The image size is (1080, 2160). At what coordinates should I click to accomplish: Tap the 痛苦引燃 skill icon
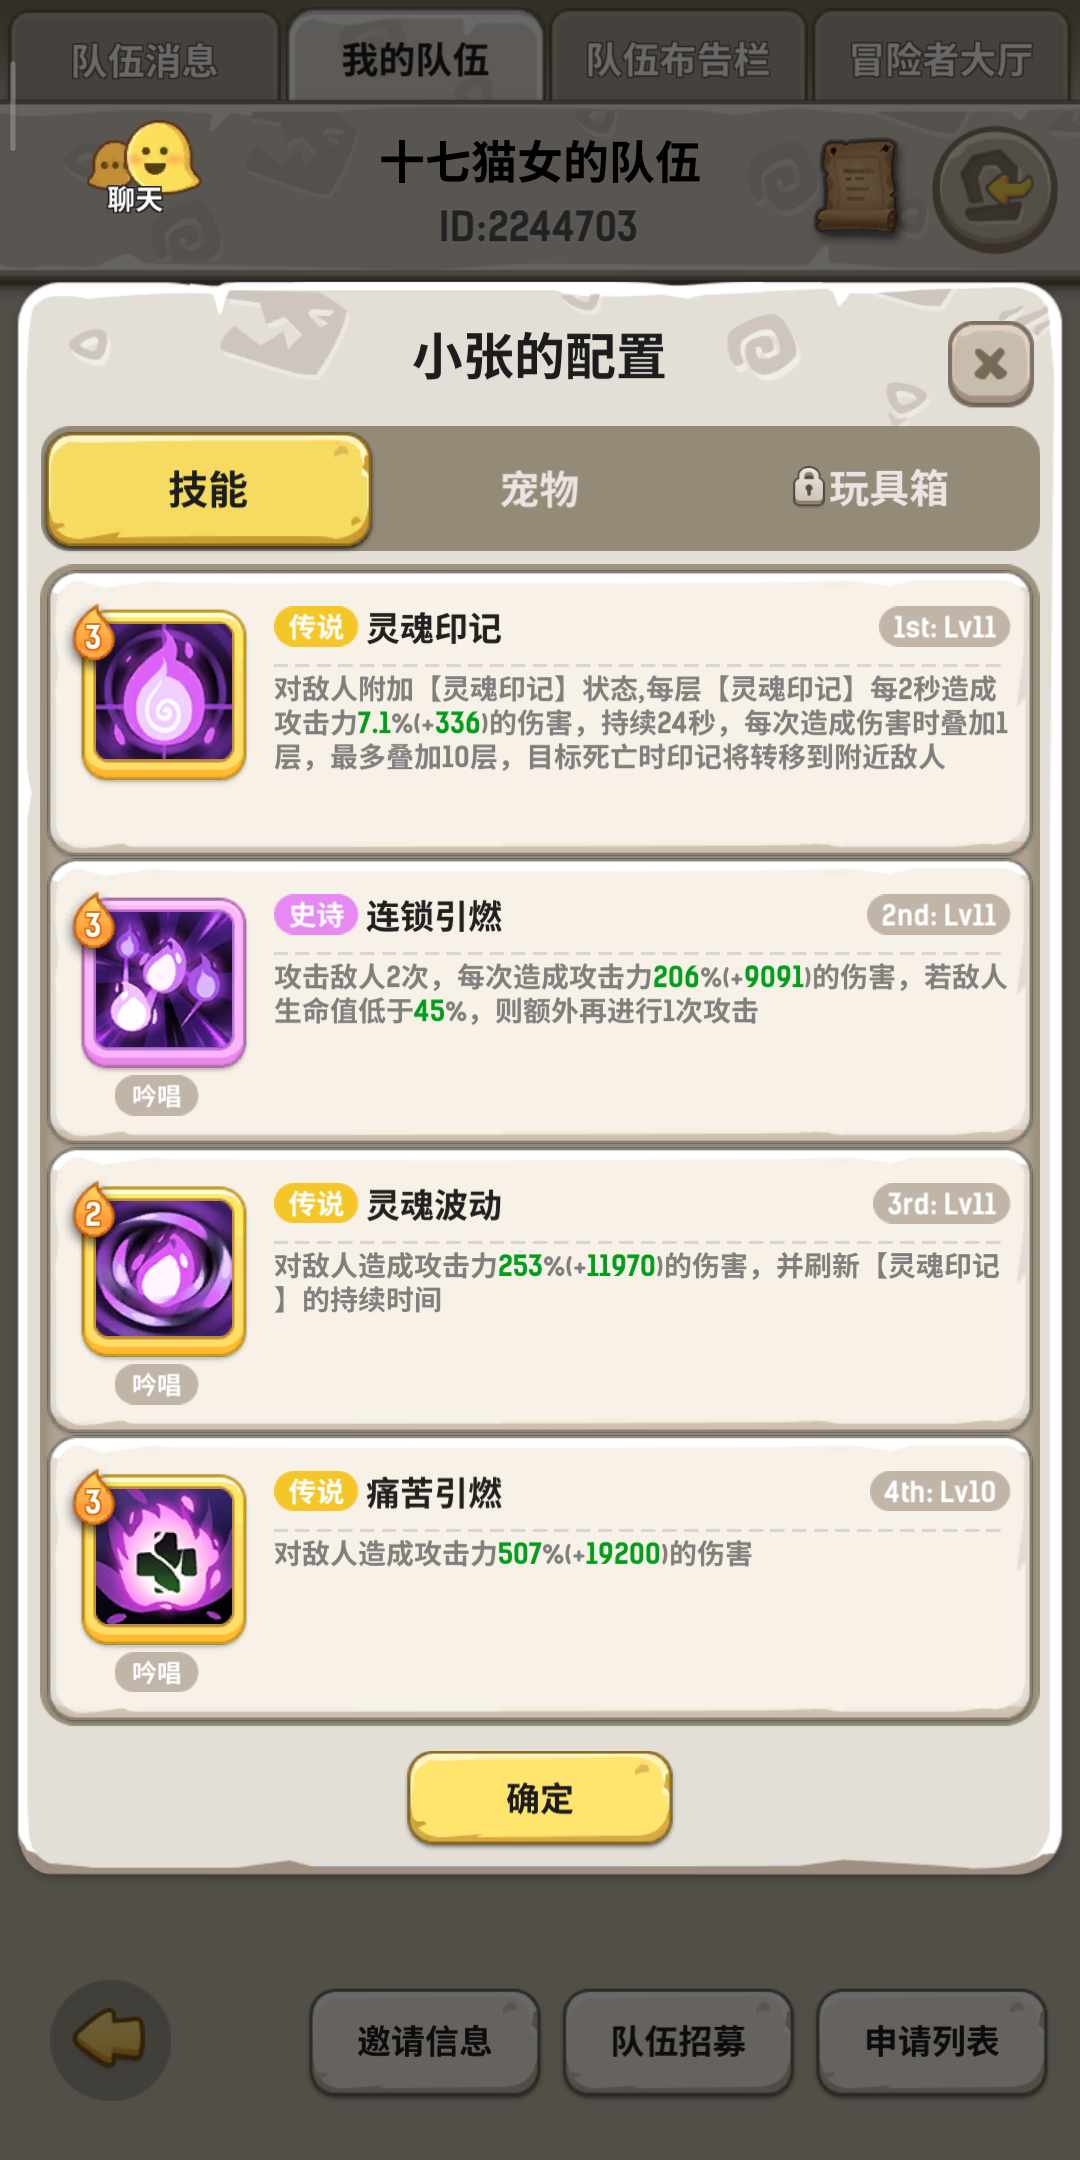click(164, 1559)
